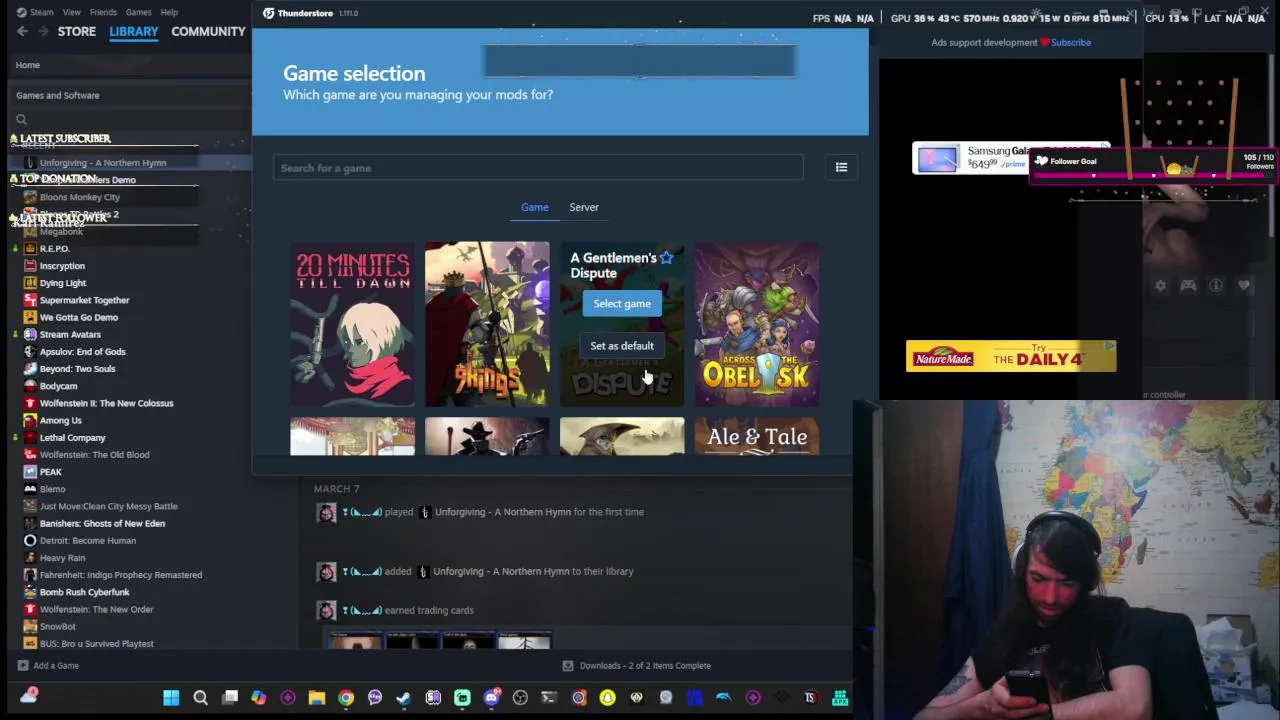Open Windows taskbar search
The width and height of the screenshot is (1280, 720).
click(200, 697)
